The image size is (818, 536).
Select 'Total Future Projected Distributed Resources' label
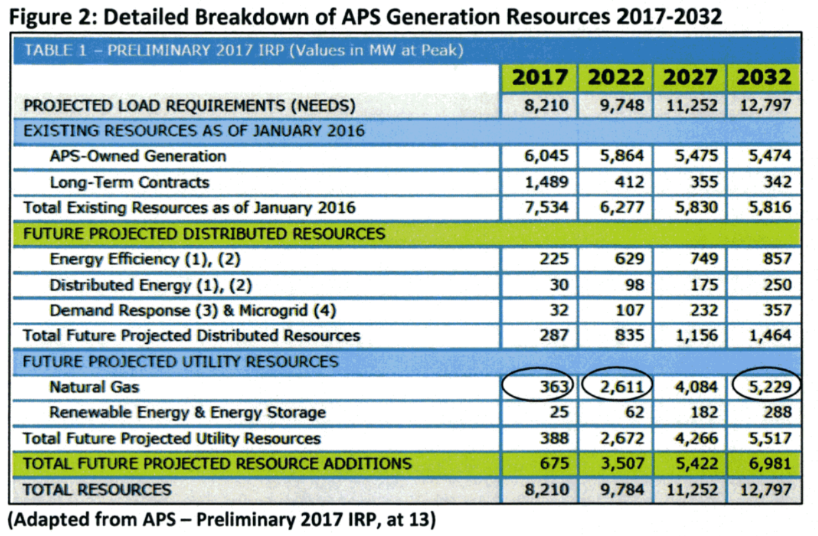point(191,336)
